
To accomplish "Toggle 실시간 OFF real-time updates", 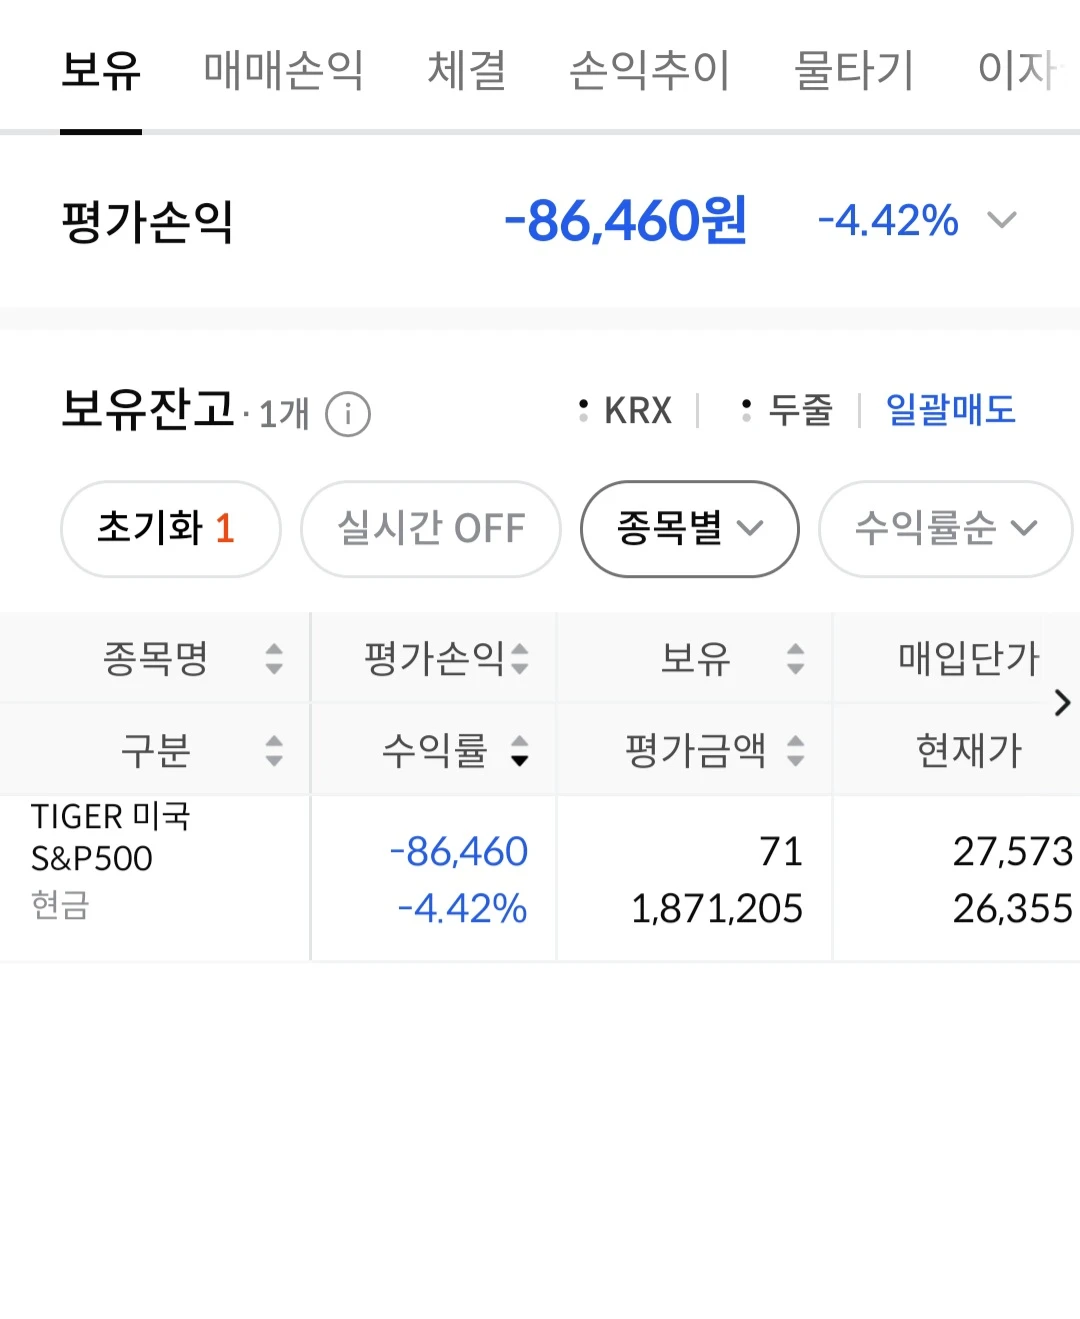I will (431, 528).
